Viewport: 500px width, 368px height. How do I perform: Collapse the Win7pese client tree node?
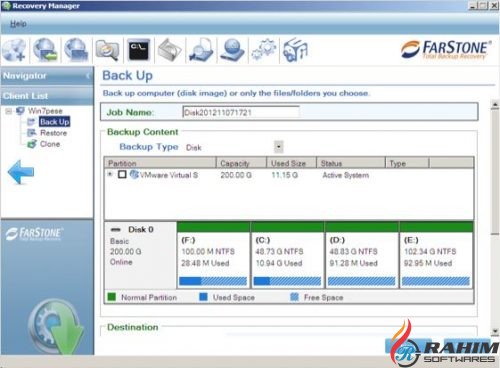[x=9, y=111]
